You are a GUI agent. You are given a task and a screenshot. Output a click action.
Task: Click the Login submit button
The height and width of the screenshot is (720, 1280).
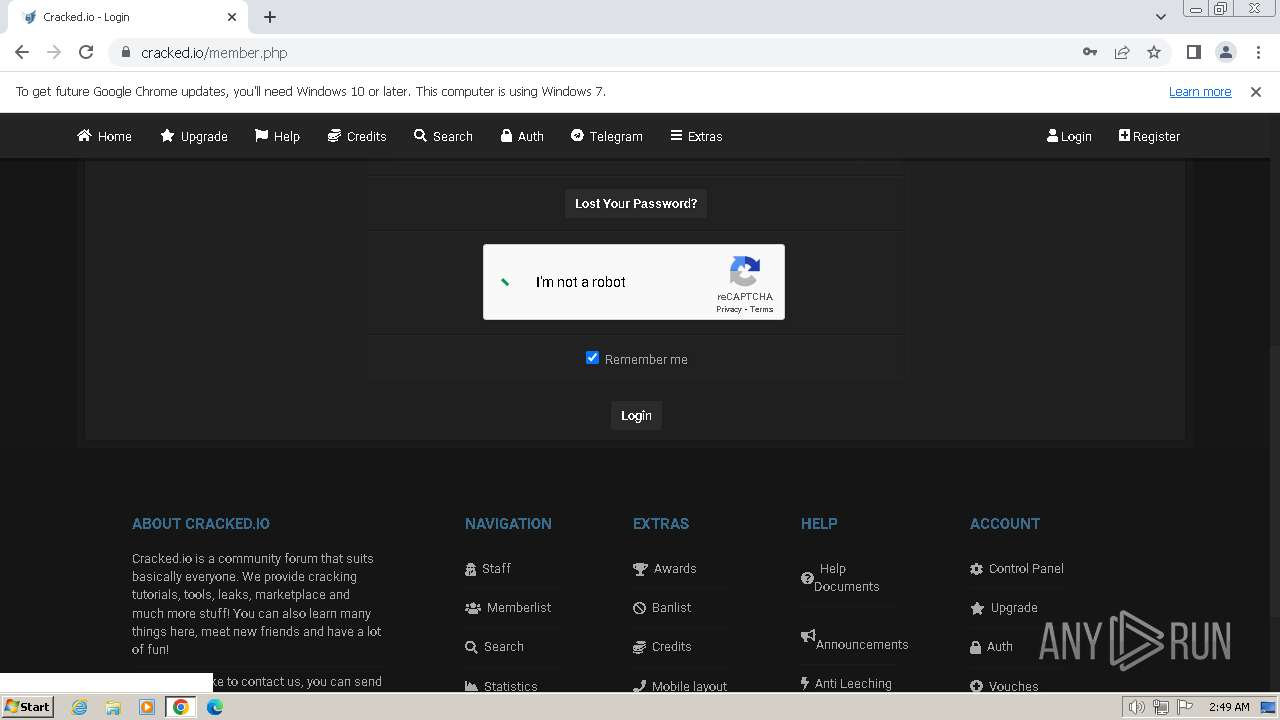636,415
